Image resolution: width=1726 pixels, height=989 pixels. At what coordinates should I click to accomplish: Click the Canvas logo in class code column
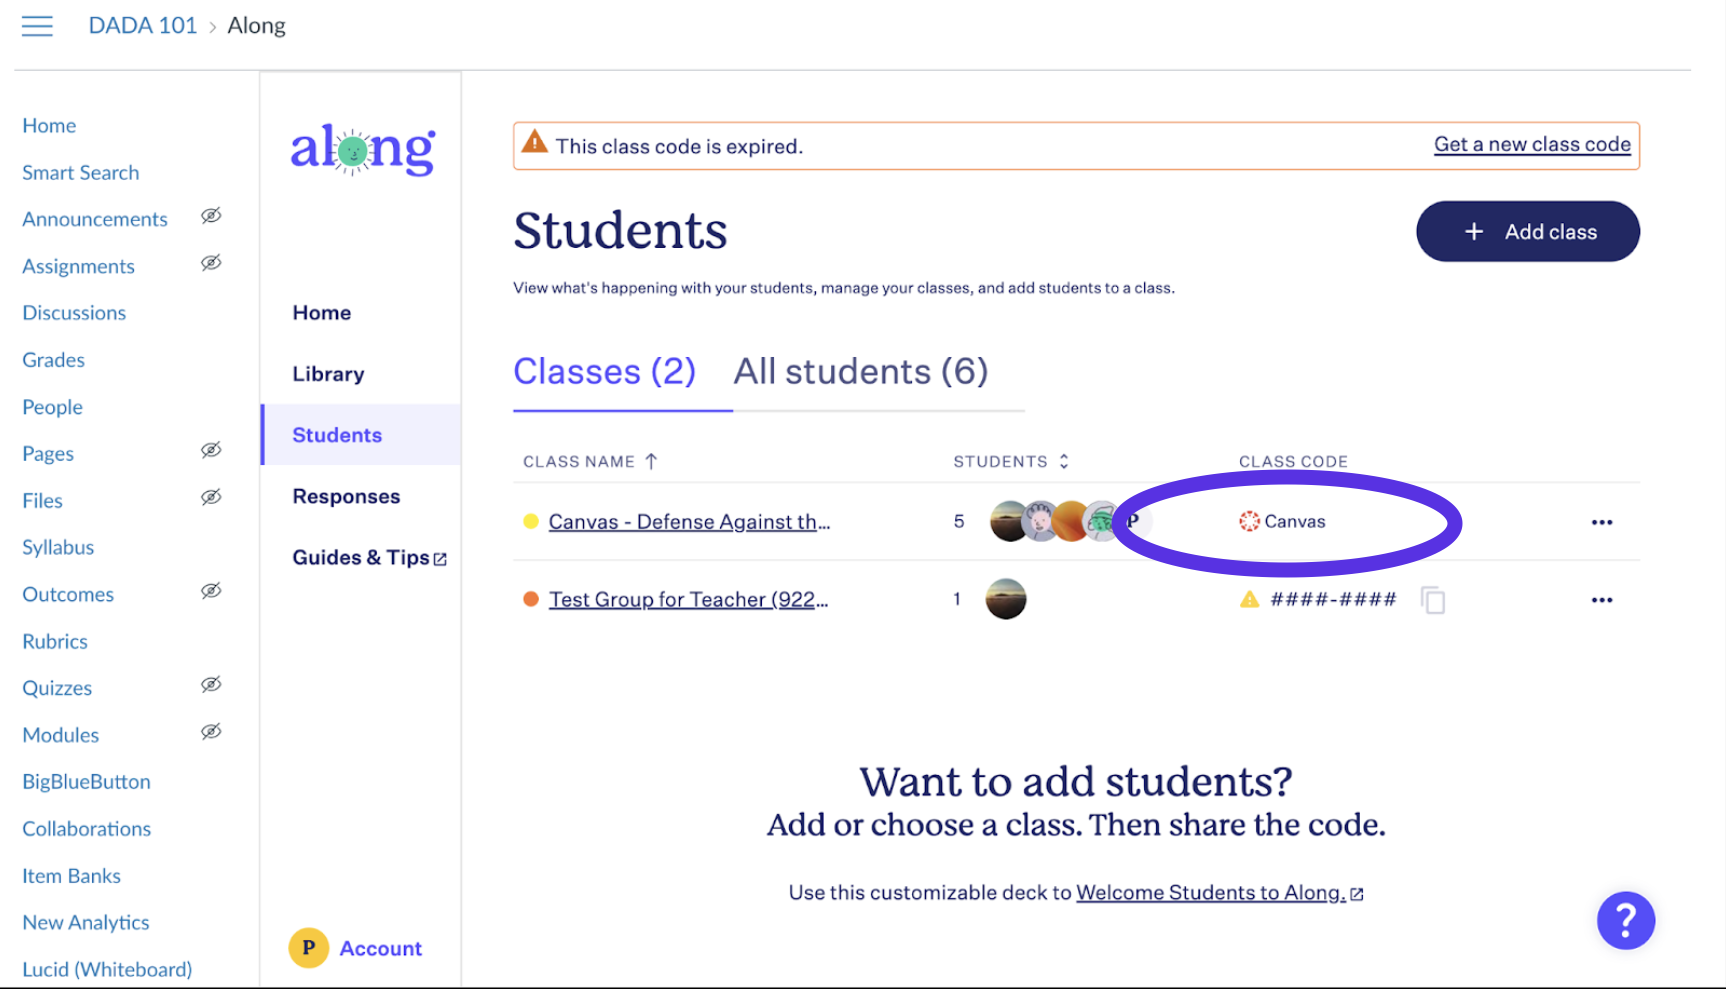1249,521
